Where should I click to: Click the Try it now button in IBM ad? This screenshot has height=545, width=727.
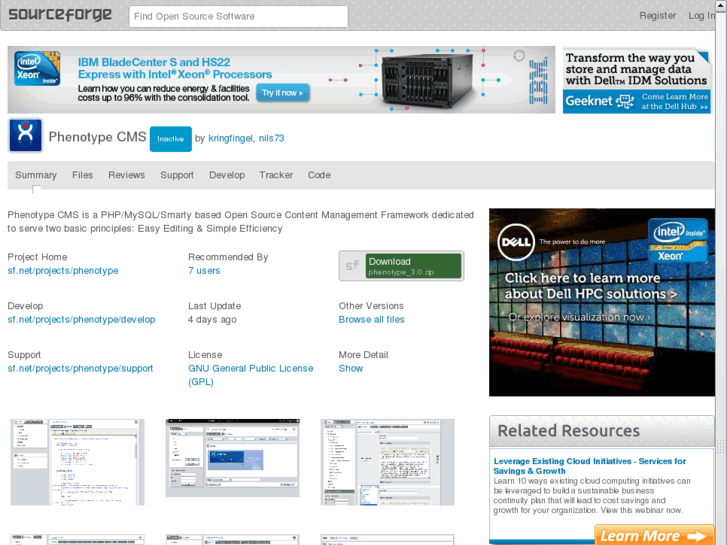tap(283, 93)
